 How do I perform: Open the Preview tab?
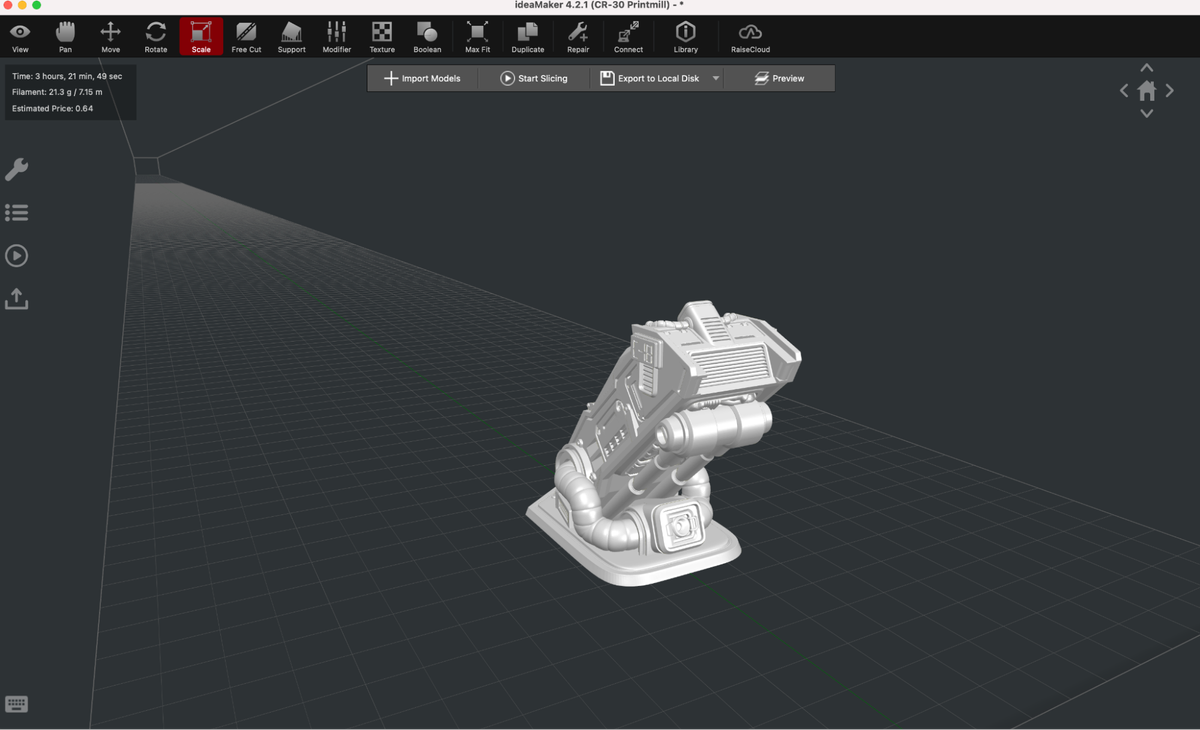(779, 78)
